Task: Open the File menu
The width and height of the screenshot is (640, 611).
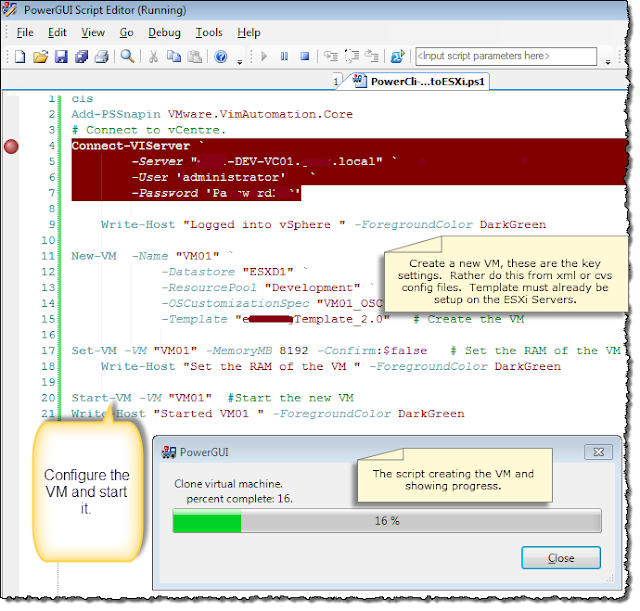Action: pyautogui.click(x=25, y=32)
